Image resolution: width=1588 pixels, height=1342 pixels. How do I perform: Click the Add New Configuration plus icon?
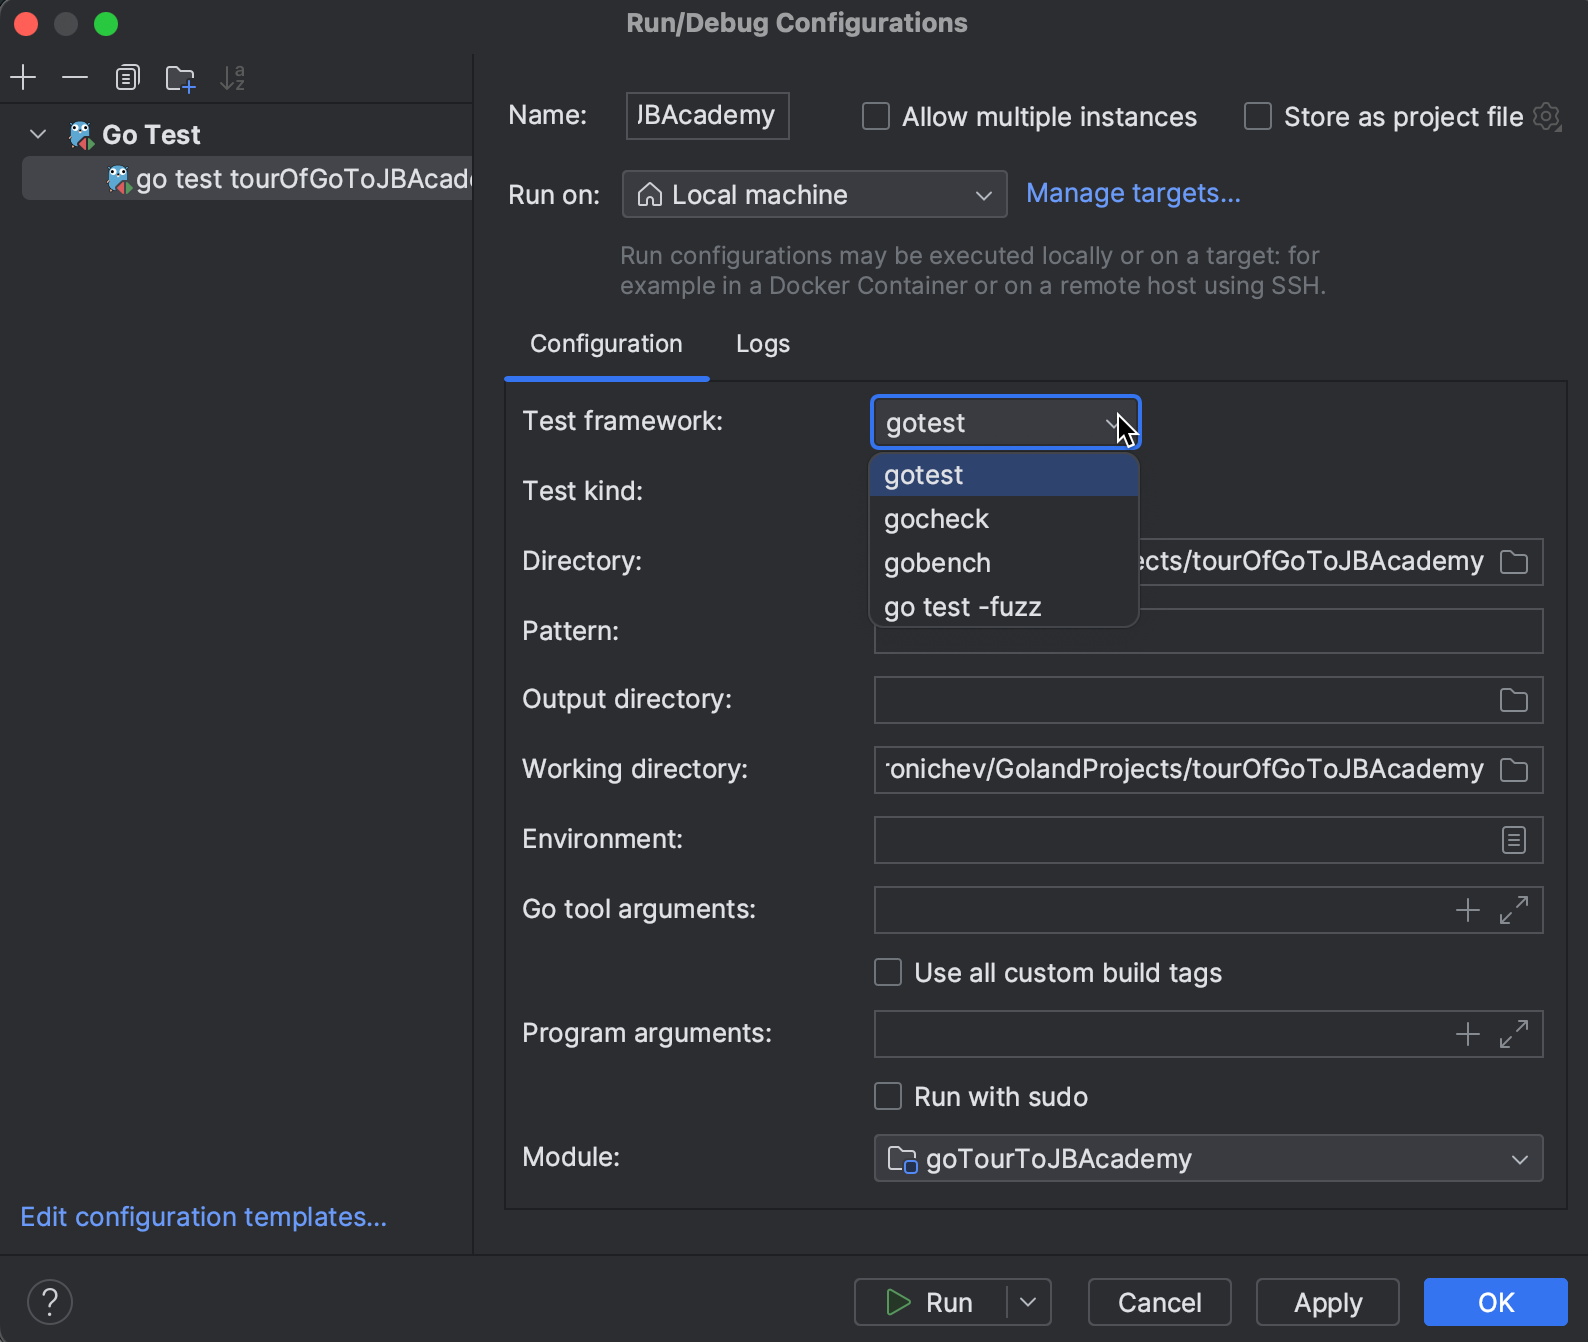pos(23,77)
